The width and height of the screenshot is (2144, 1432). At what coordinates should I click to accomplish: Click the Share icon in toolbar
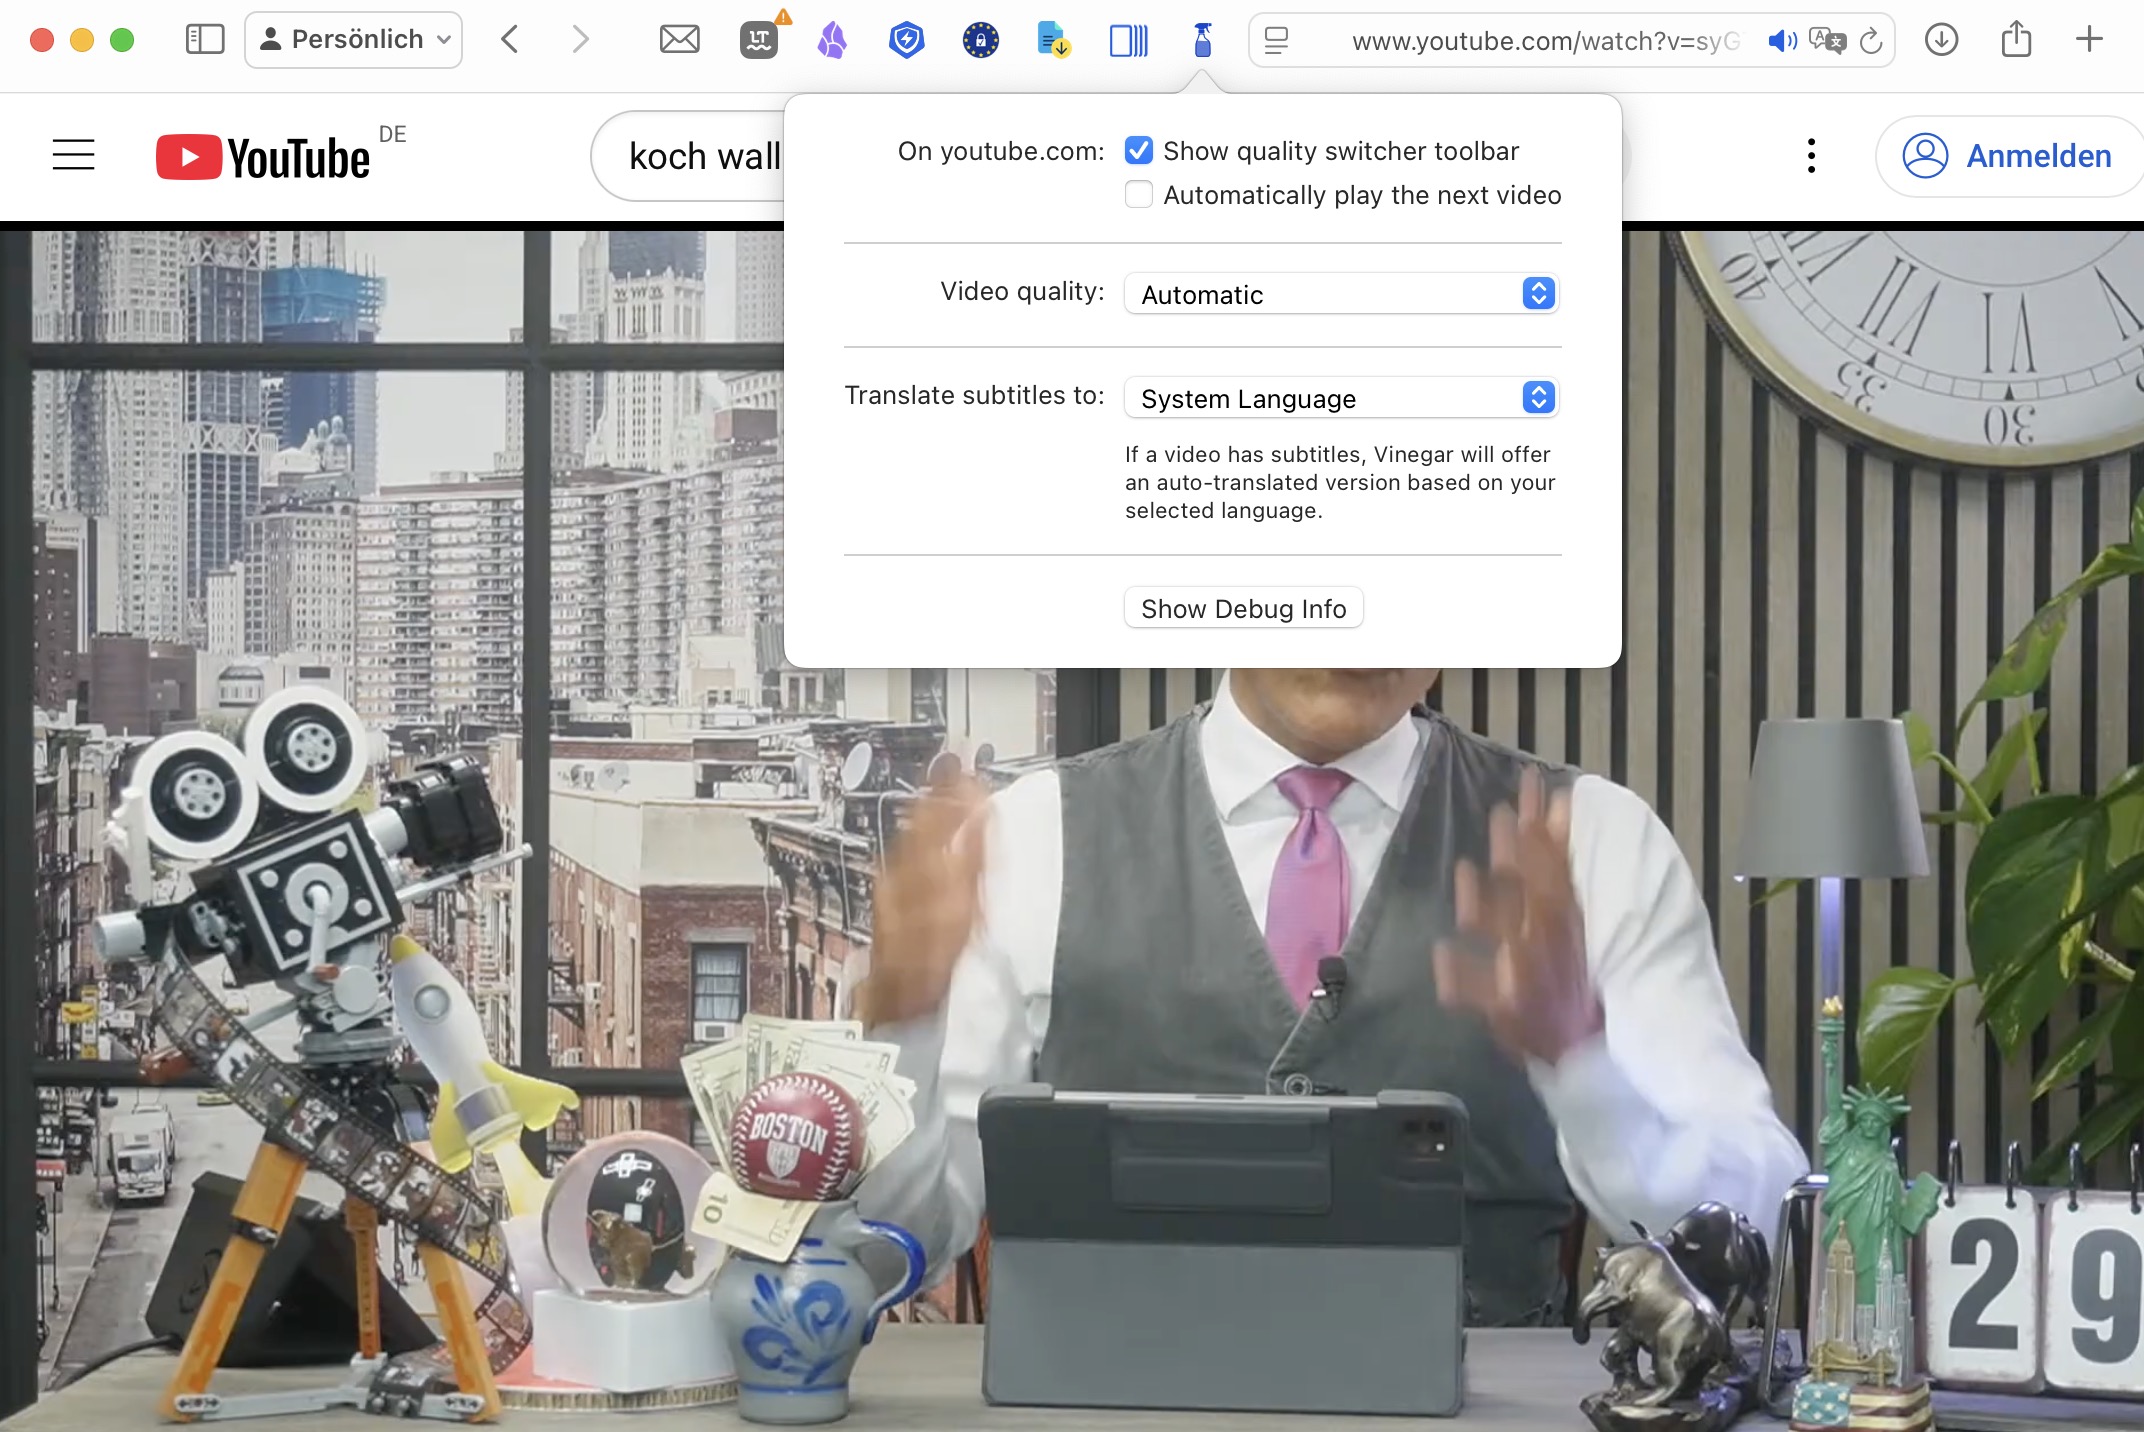(x=2016, y=40)
